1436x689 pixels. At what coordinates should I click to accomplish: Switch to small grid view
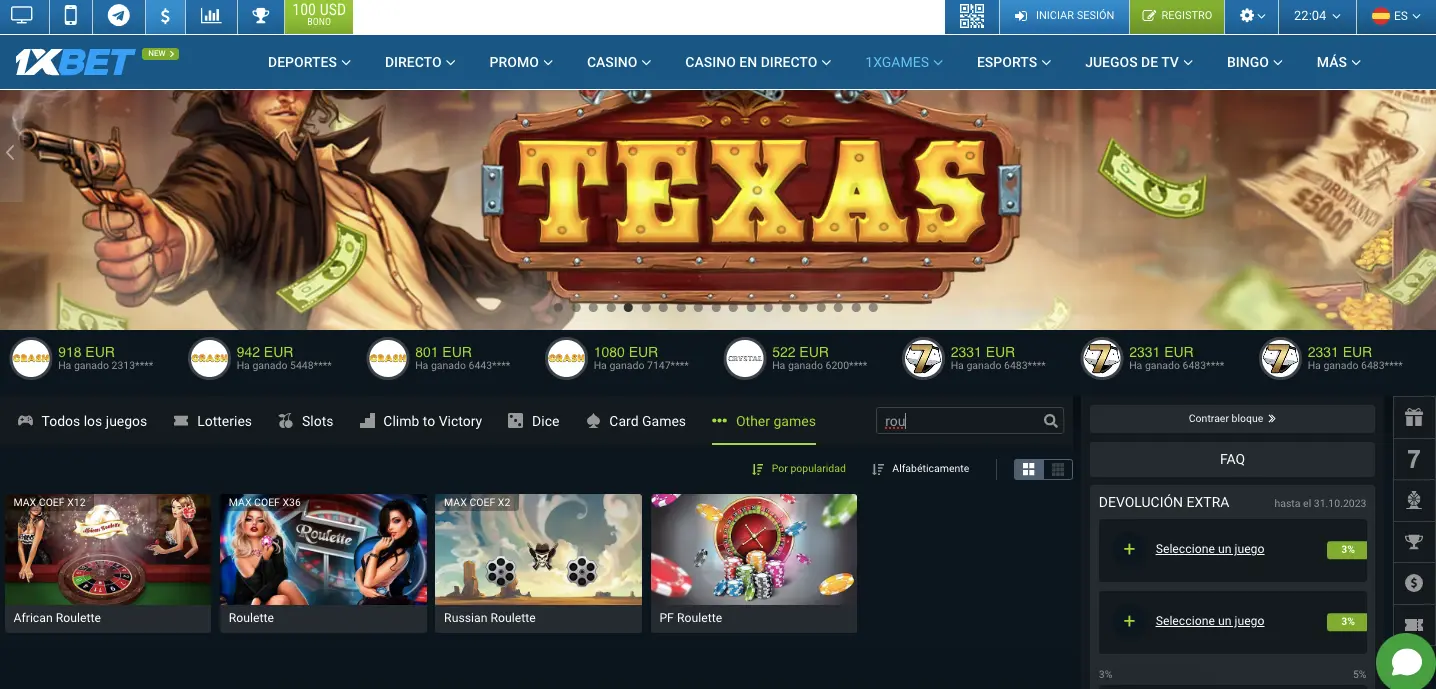tap(1058, 469)
